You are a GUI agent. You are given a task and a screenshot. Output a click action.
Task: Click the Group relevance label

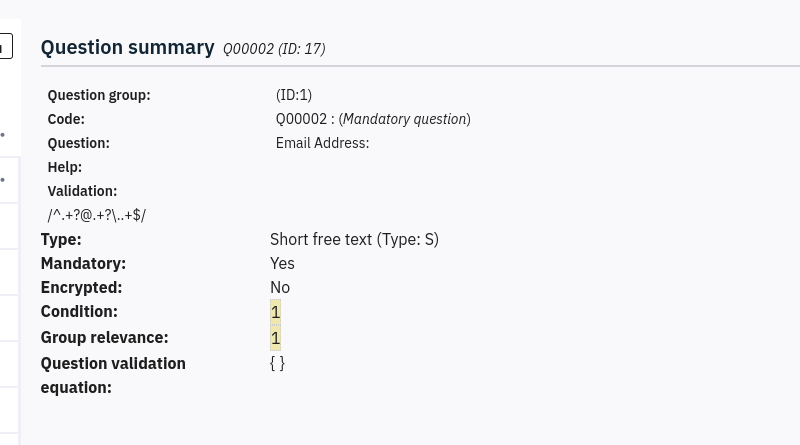104,337
